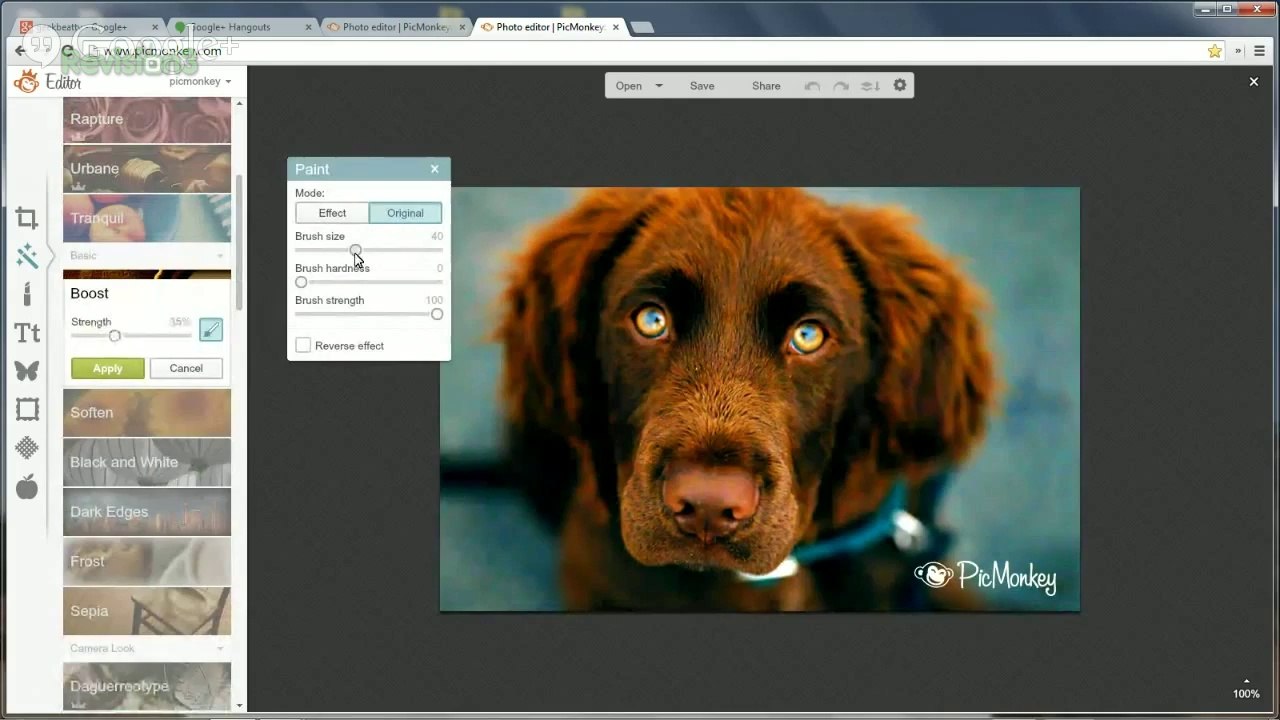The width and height of the screenshot is (1280, 720).
Task: Click Share in the top toolbar
Action: click(x=766, y=86)
